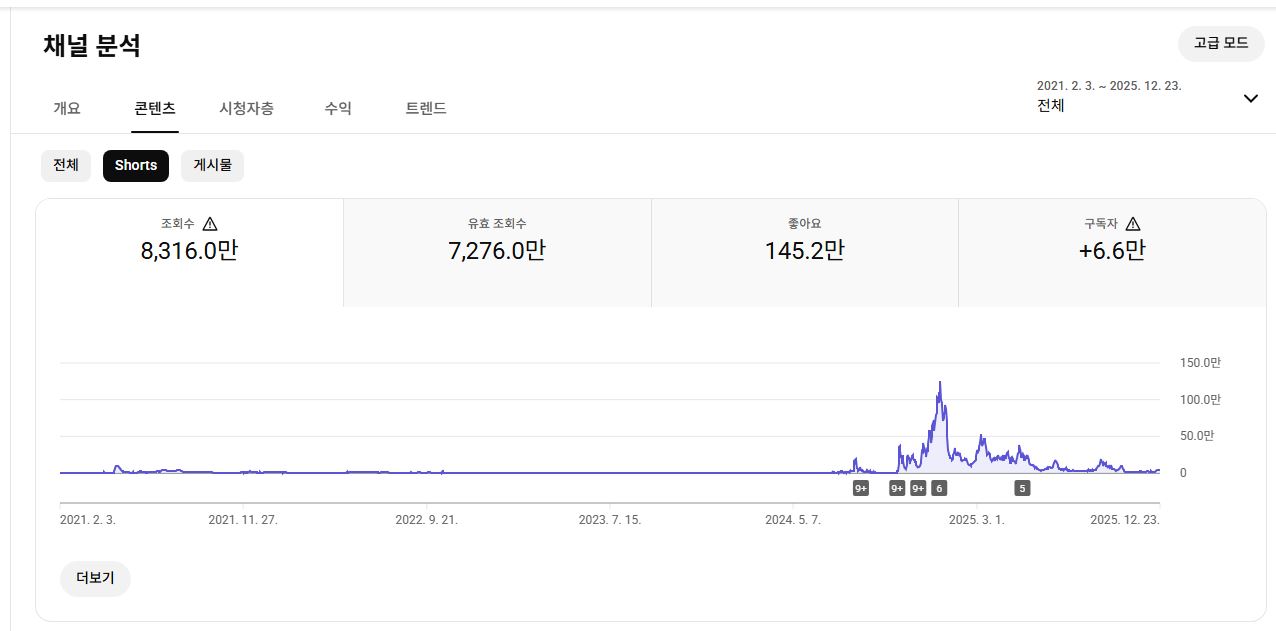Image resolution: width=1276 pixels, height=631 pixels.
Task: Click the leftmost 9+ video marker badge
Action: (861, 488)
